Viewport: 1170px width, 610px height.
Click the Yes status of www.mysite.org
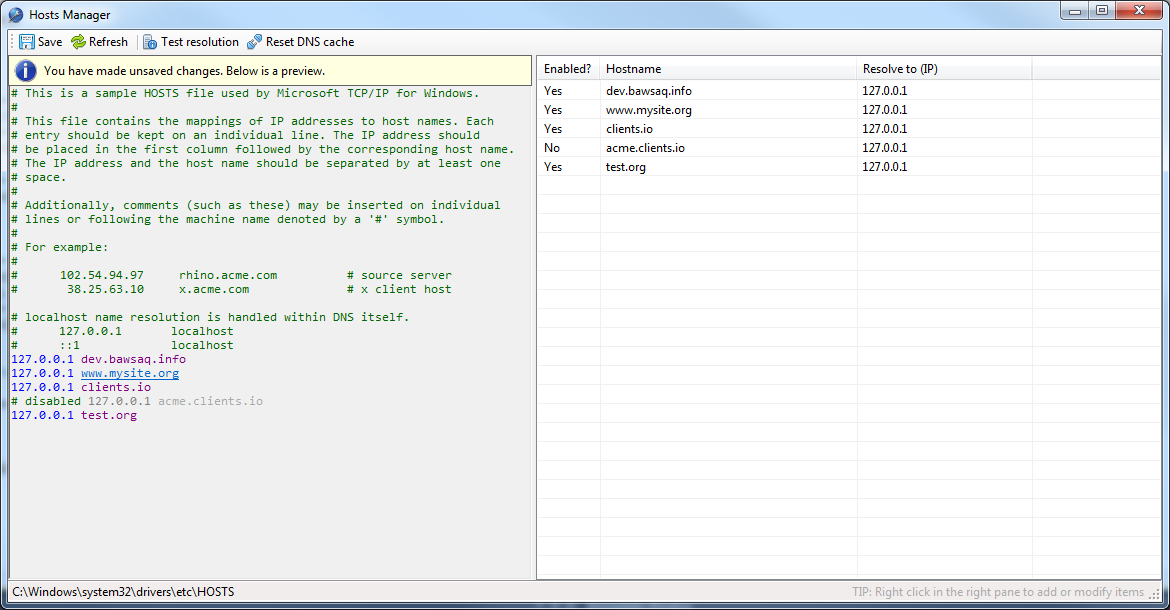click(x=553, y=110)
